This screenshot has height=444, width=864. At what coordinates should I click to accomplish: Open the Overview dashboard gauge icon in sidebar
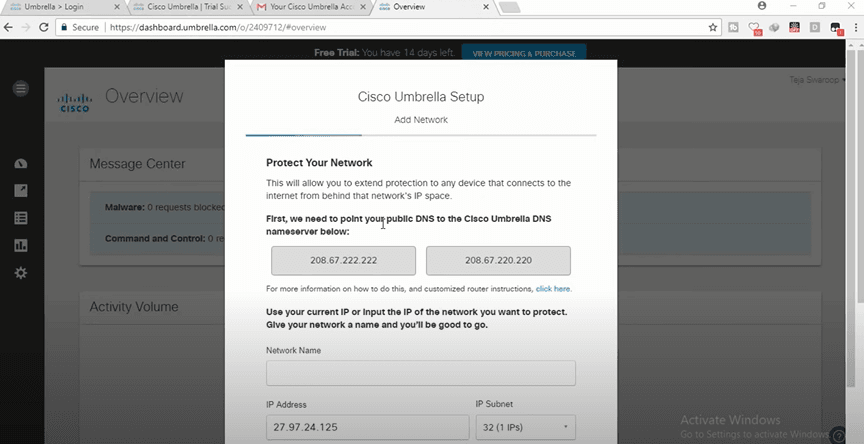[21, 164]
